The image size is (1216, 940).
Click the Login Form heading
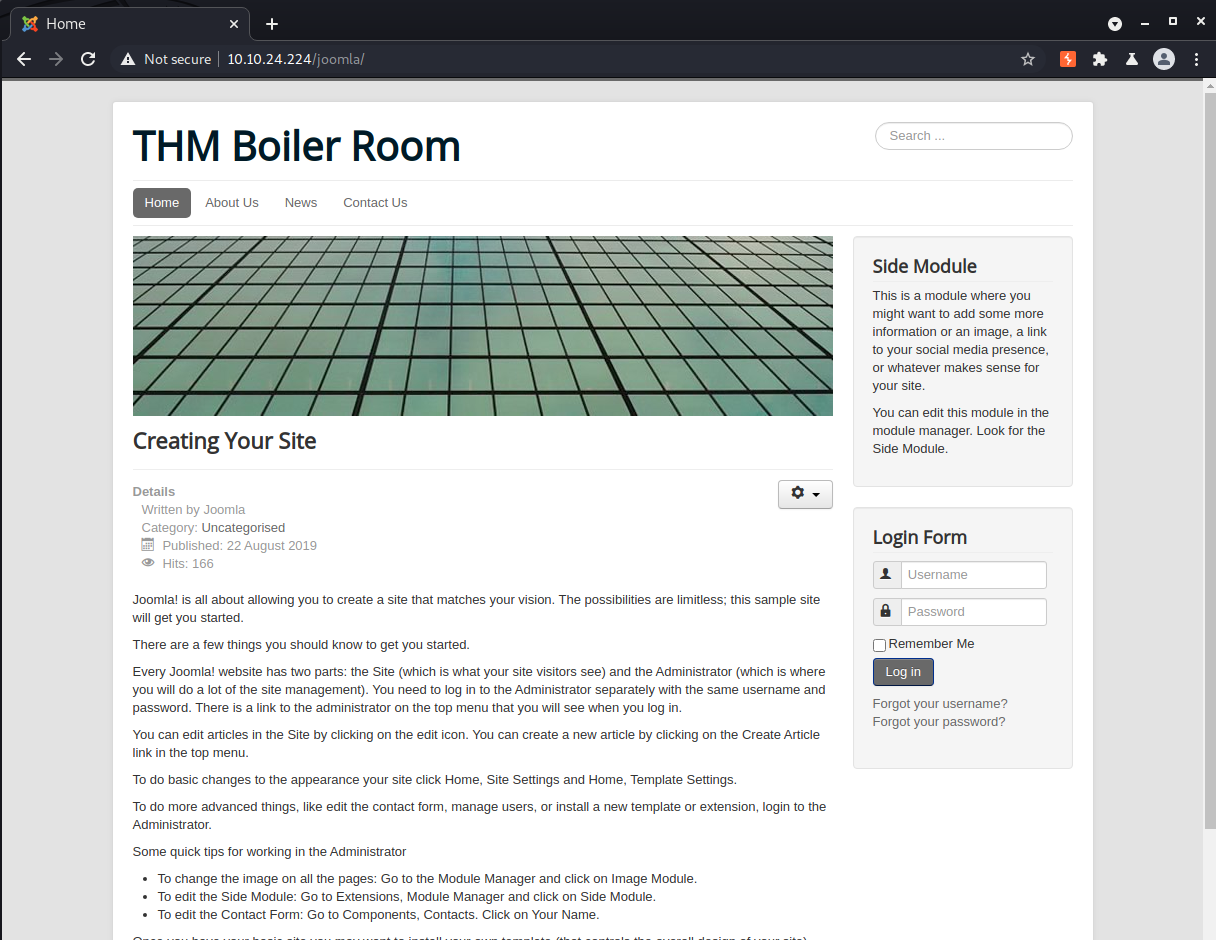click(920, 537)
